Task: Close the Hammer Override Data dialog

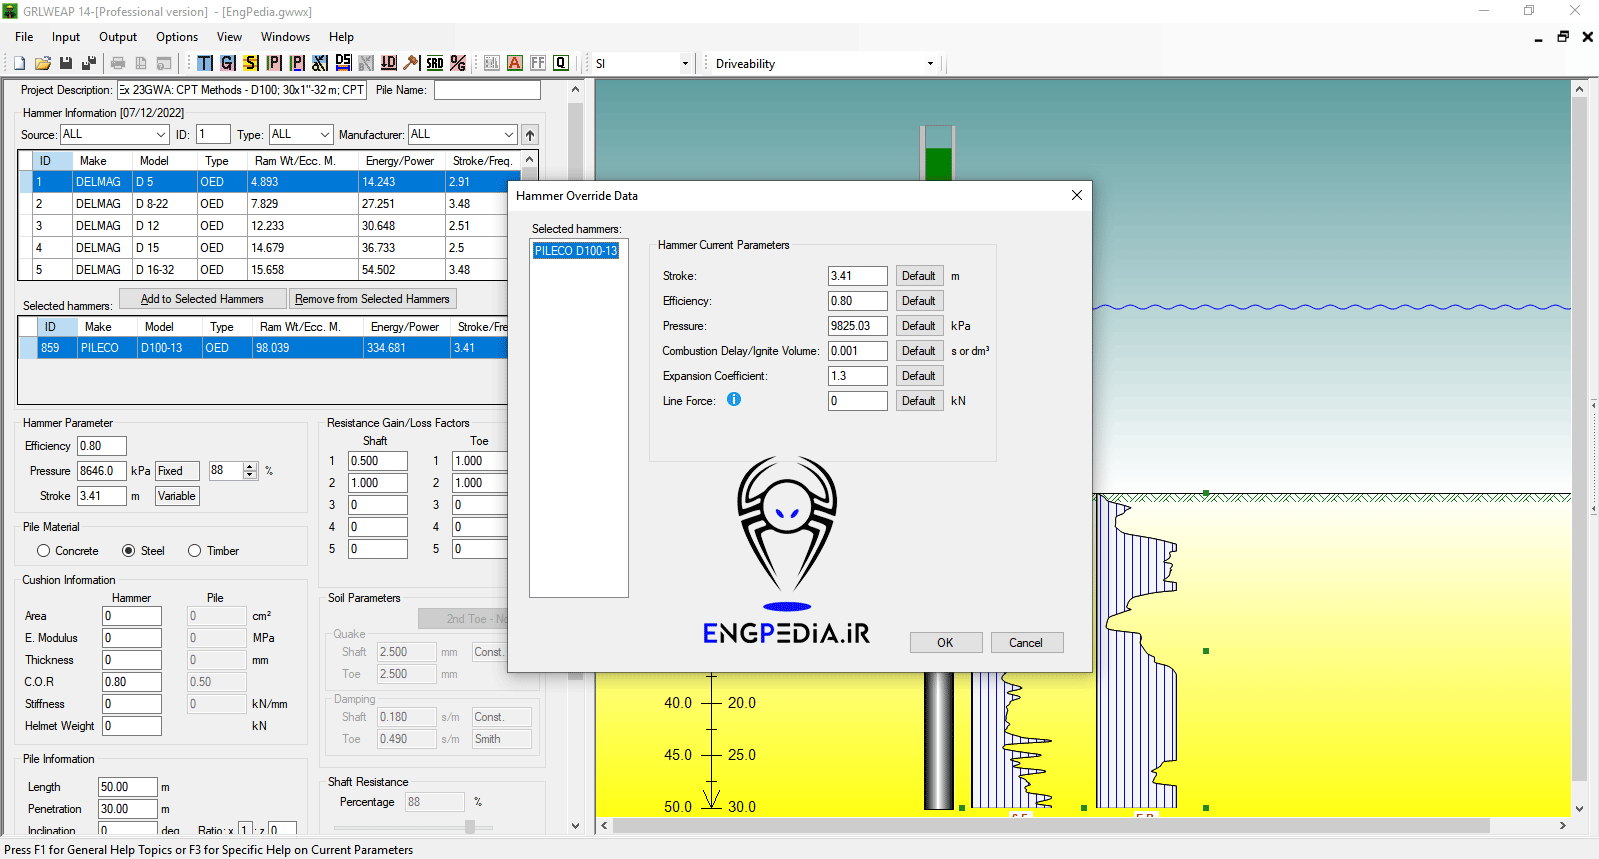Action: pos(1077,195)
